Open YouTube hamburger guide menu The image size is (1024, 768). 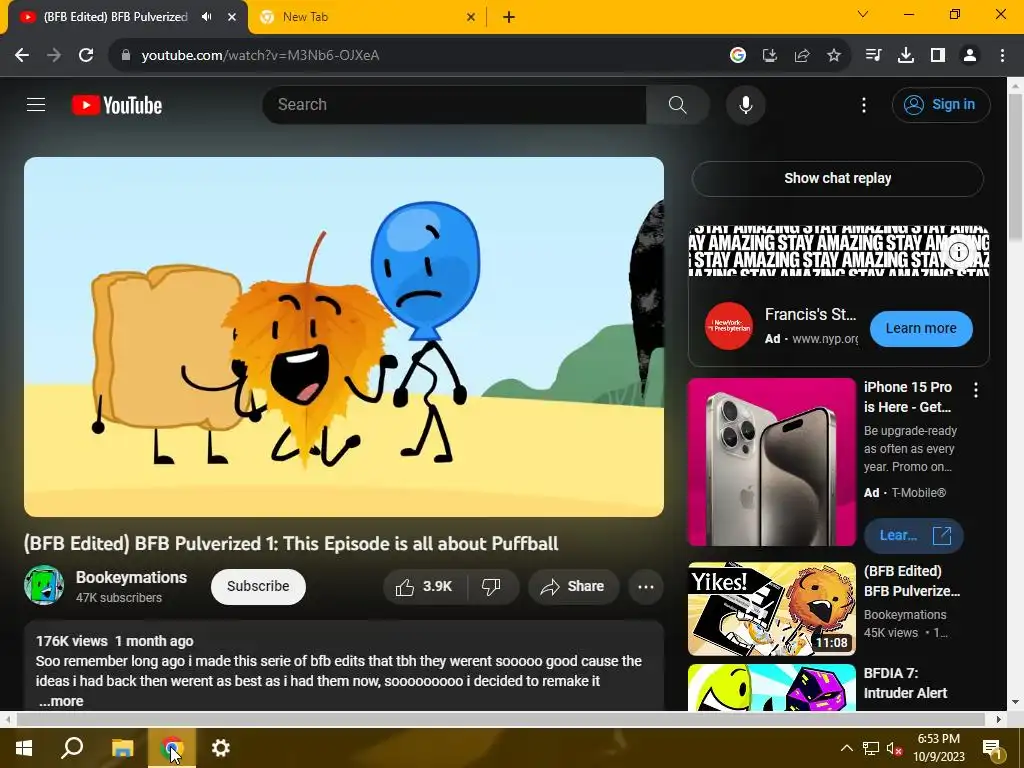(x=36, y=104)
